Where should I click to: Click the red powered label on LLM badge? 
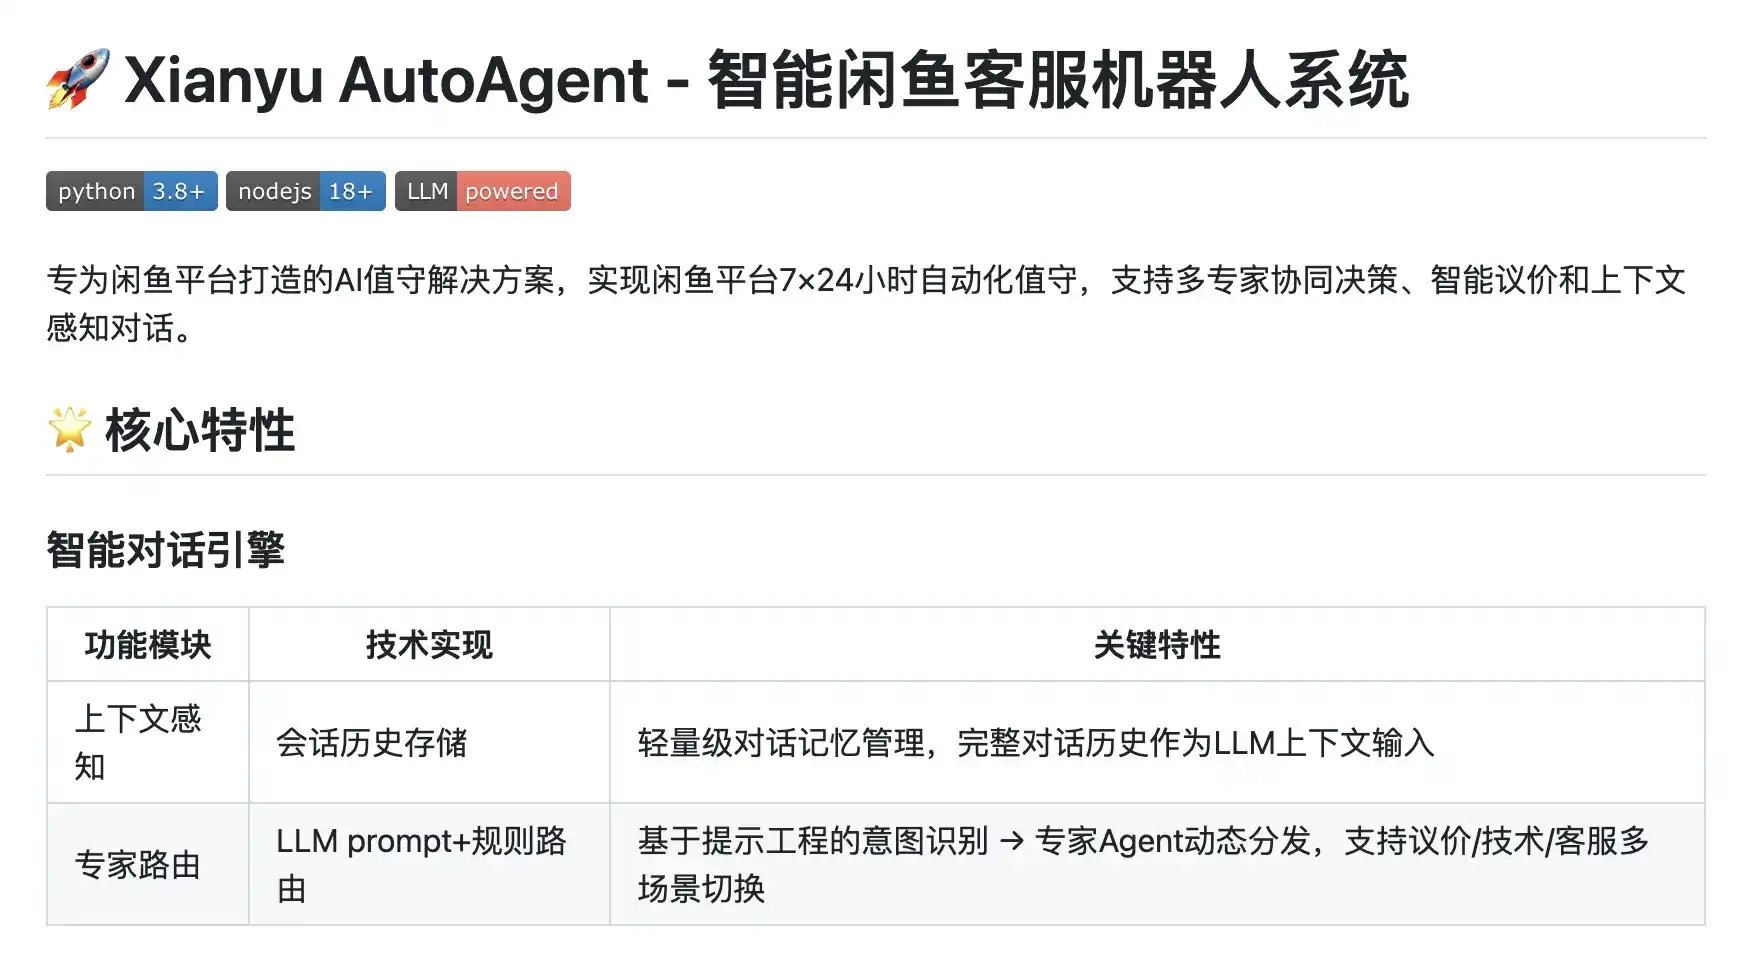coord(513,191)
